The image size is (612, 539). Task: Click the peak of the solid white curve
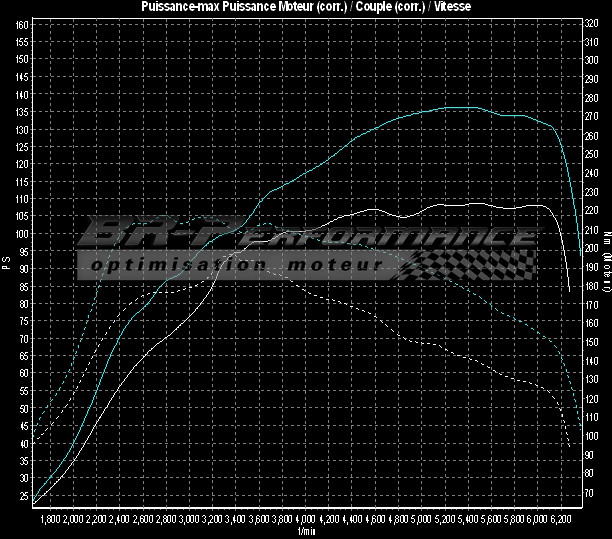pos(462,203)
